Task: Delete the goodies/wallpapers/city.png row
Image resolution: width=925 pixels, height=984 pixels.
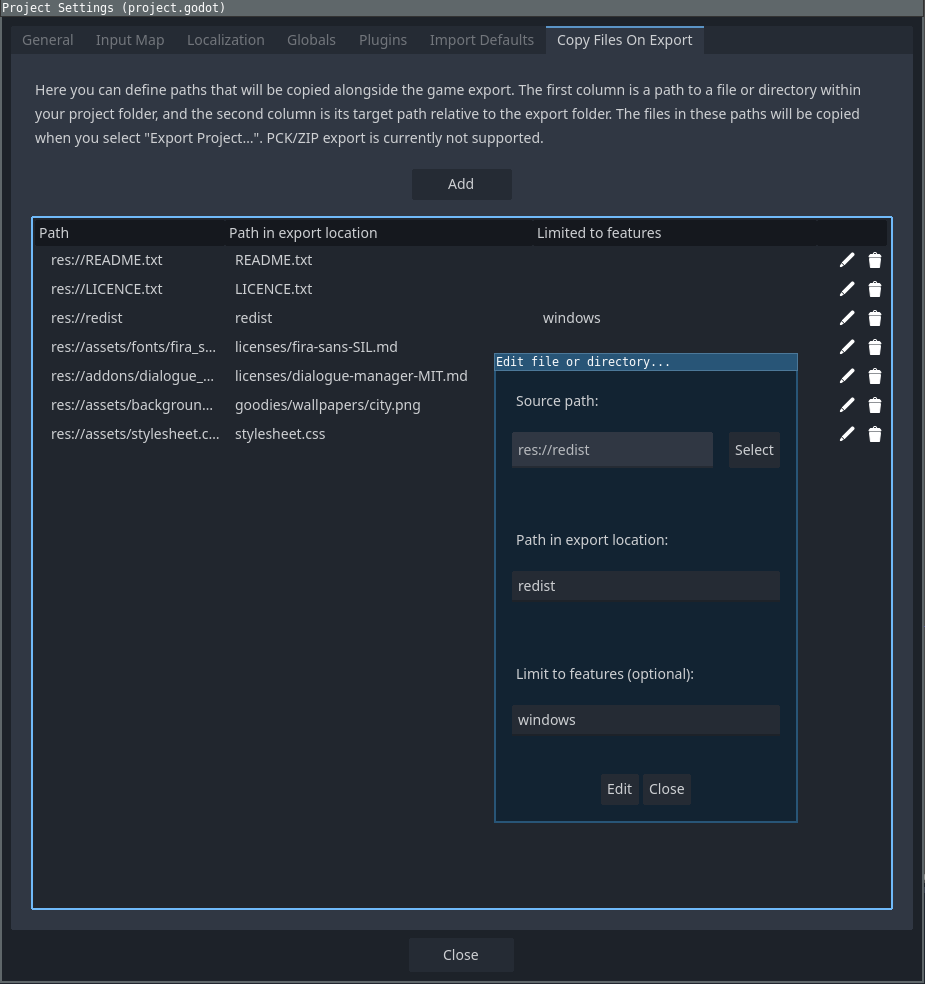Action: 874,405
